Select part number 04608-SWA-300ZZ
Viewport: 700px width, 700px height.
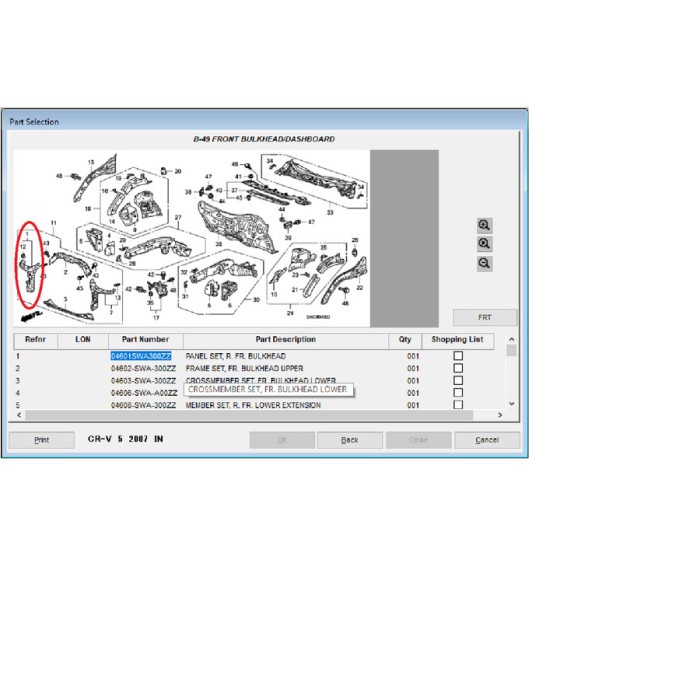[x=143, y=405]
